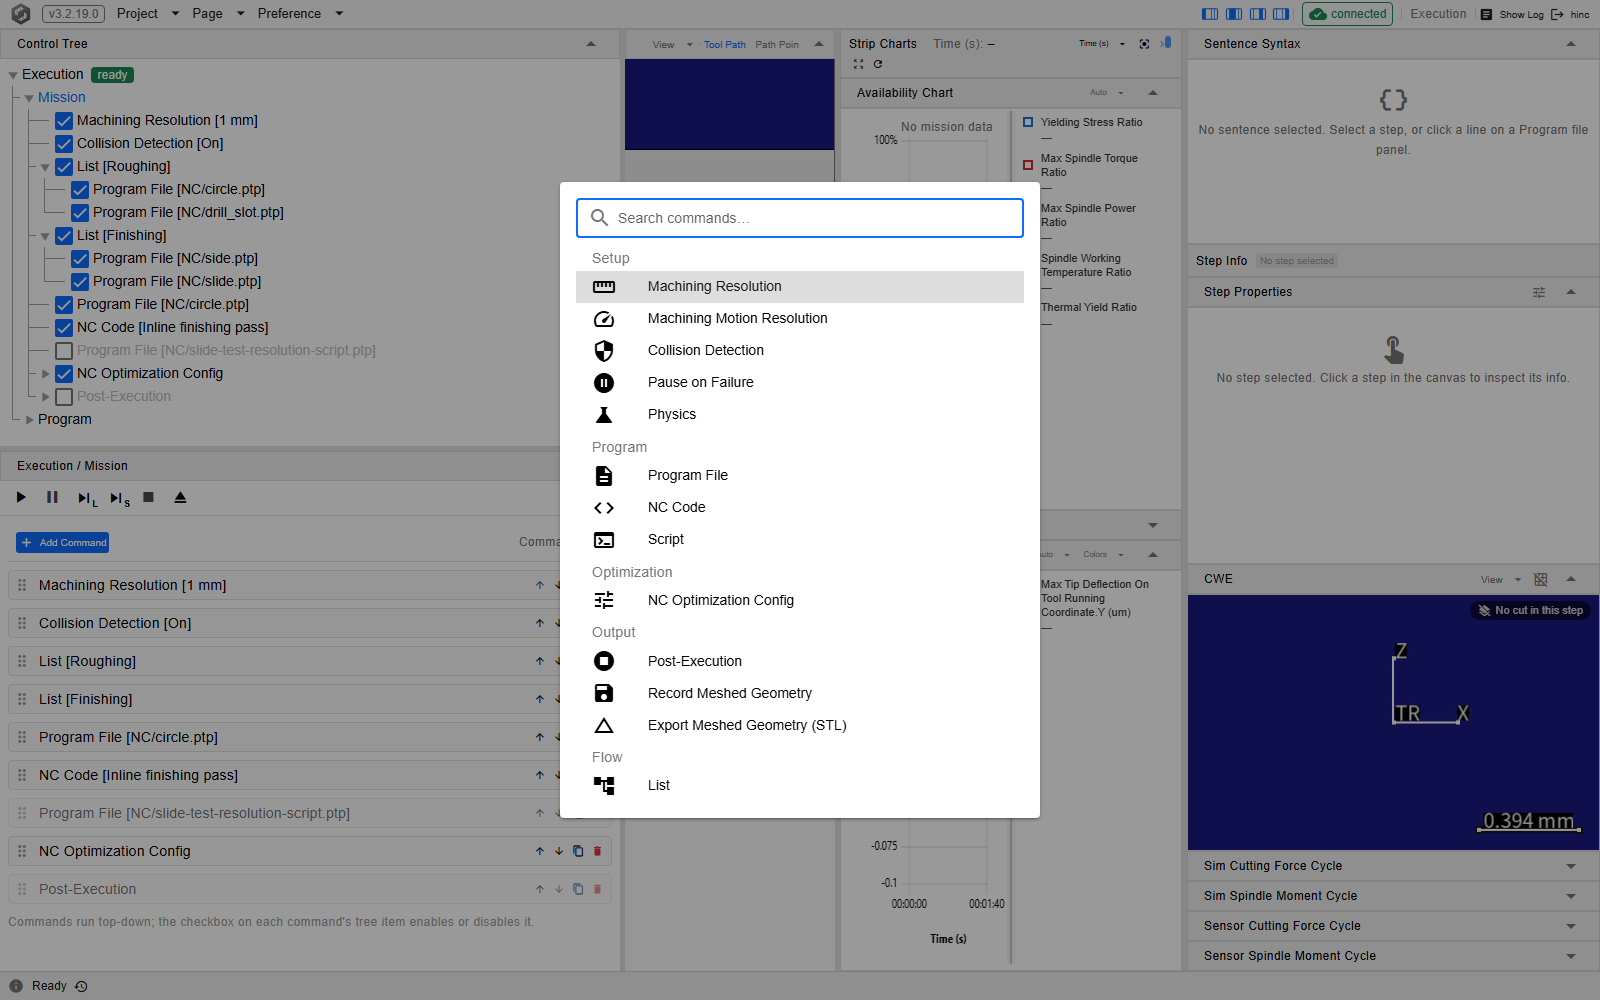The width and height of the screenshot is (1600, 1000).
Task: Click the Strip Charts refresh icon
Action: (878, 64)
